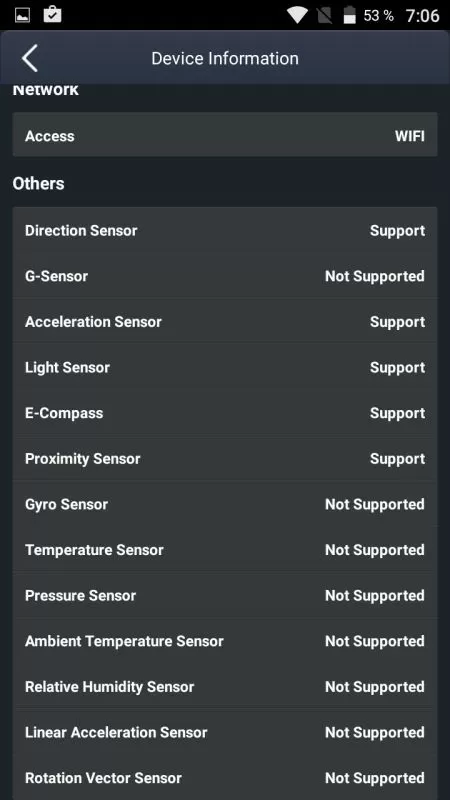Tap the image notification icon
The height and width of the screenshot is (800, 450).
[x=22, y=15]
